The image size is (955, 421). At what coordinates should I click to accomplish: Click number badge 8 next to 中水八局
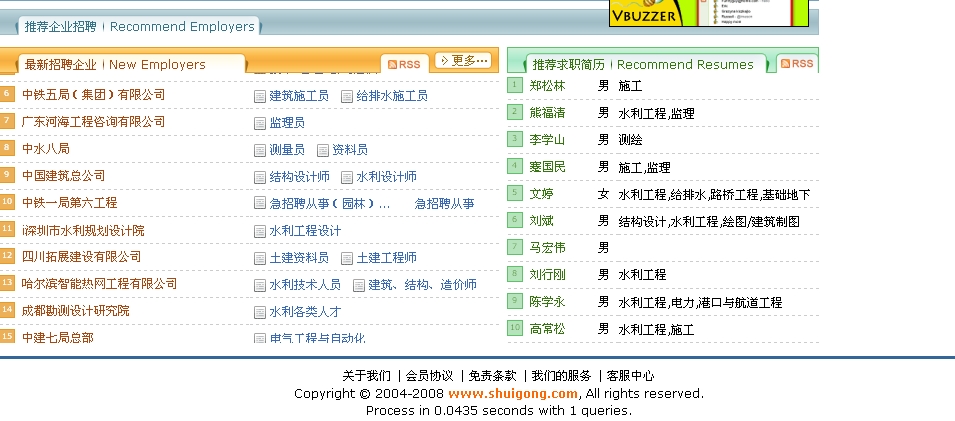(7, 147)
